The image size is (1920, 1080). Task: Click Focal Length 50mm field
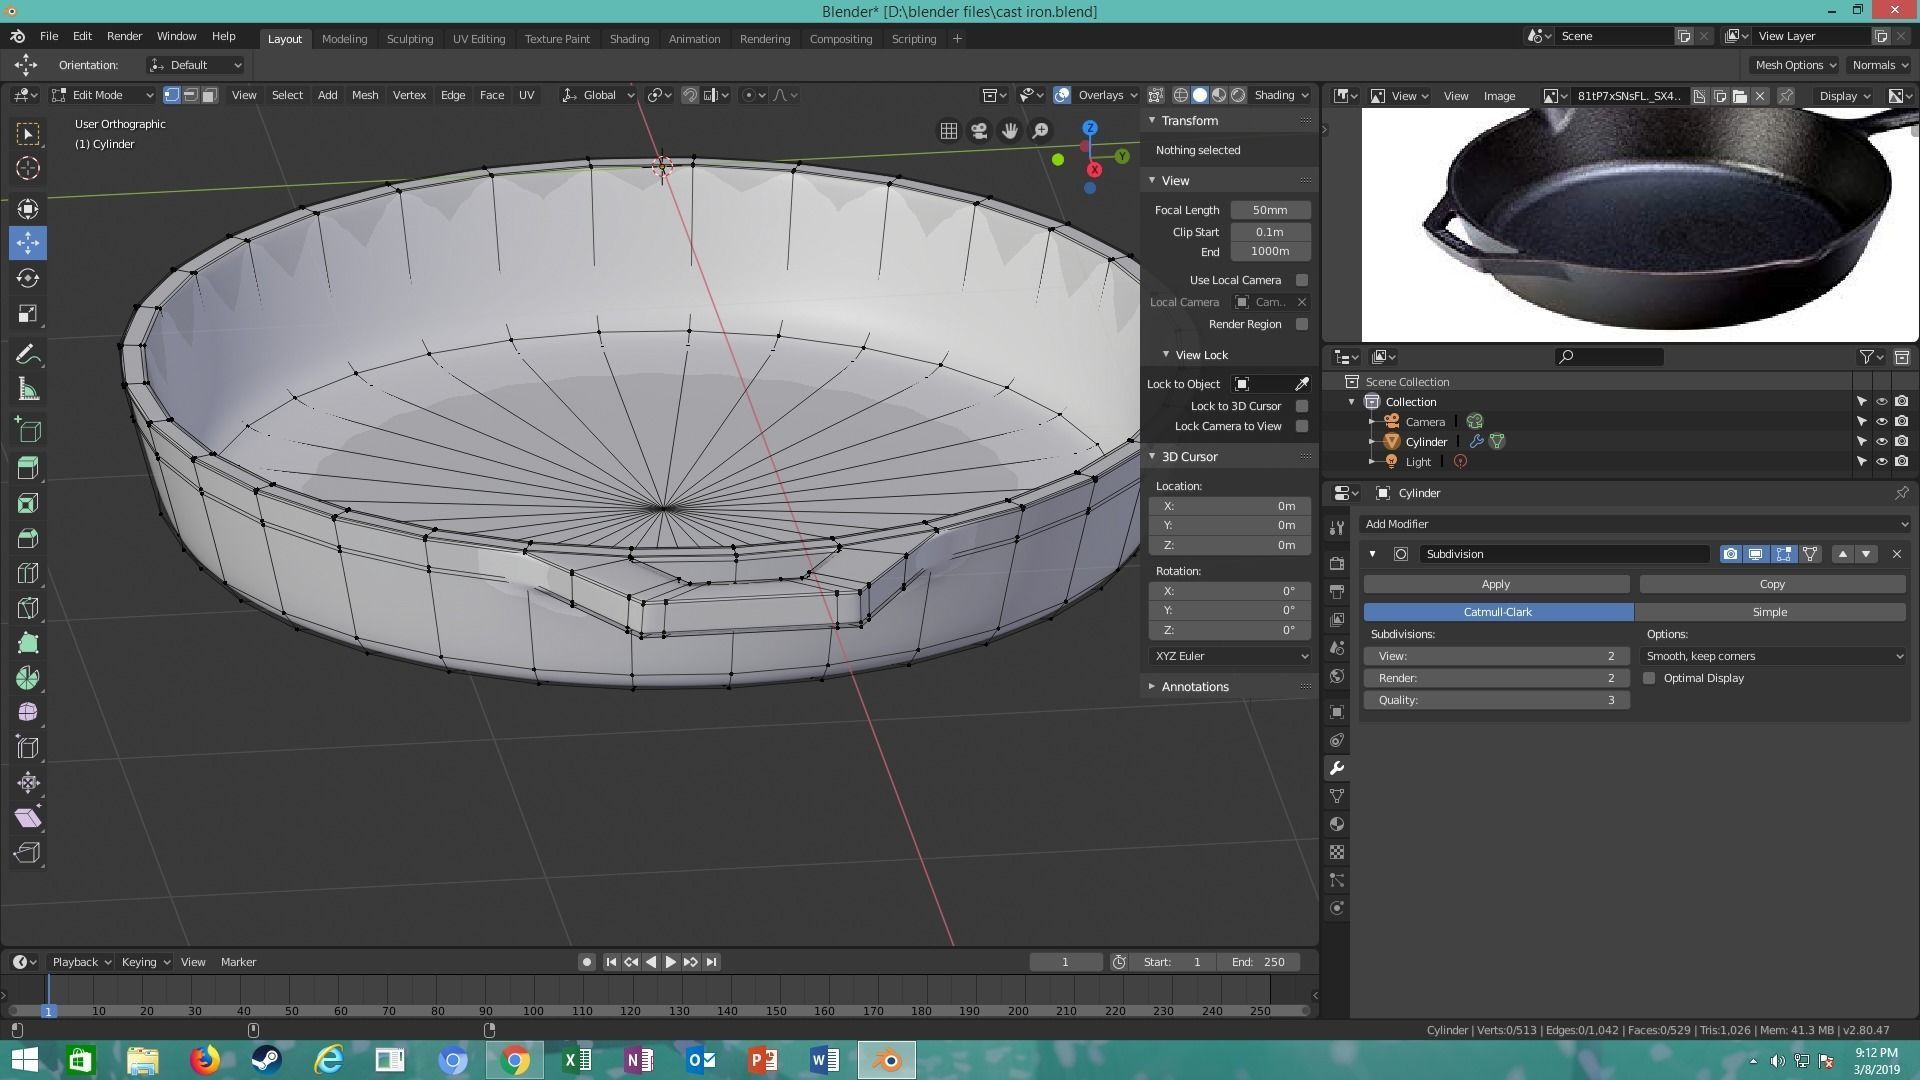(x=1270, y=210)
